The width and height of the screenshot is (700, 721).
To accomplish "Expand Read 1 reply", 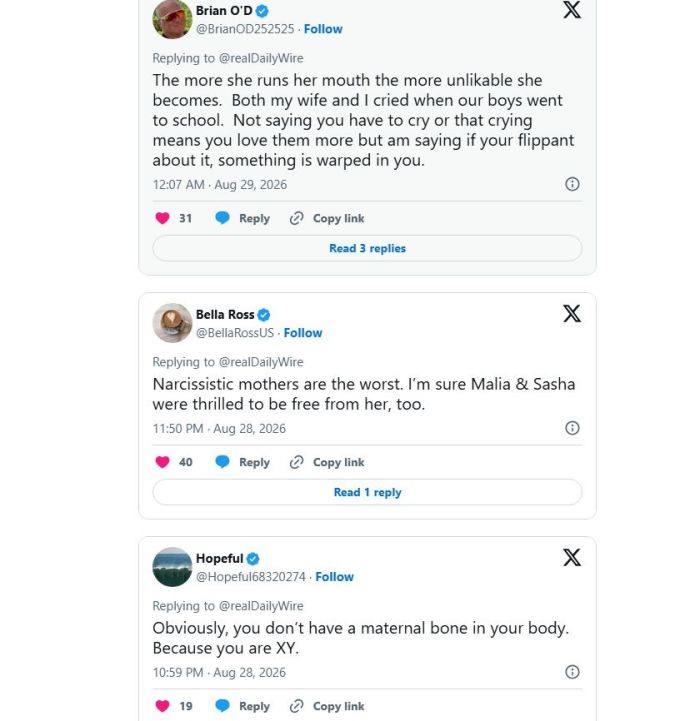I will (367, 492).
